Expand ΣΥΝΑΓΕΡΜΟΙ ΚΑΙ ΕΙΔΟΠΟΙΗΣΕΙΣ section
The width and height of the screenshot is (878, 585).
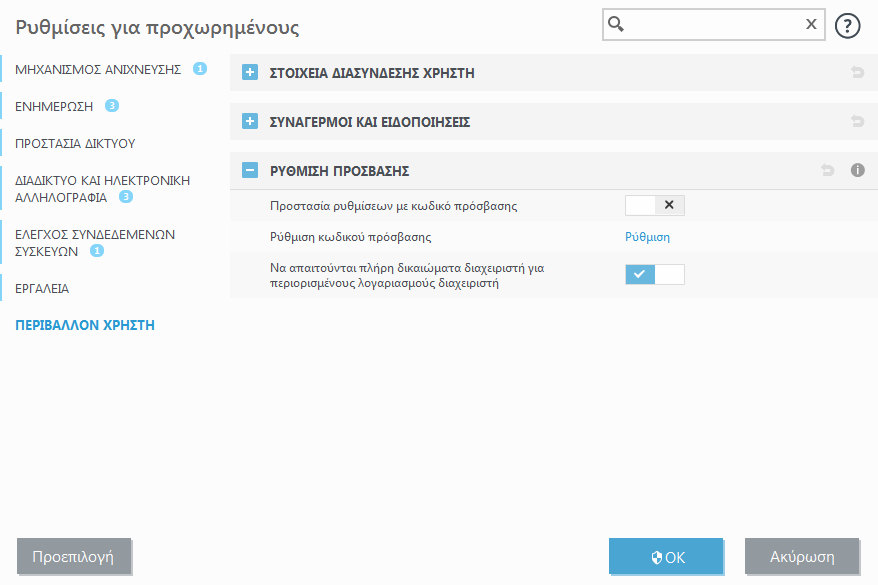tap(249, 121)
